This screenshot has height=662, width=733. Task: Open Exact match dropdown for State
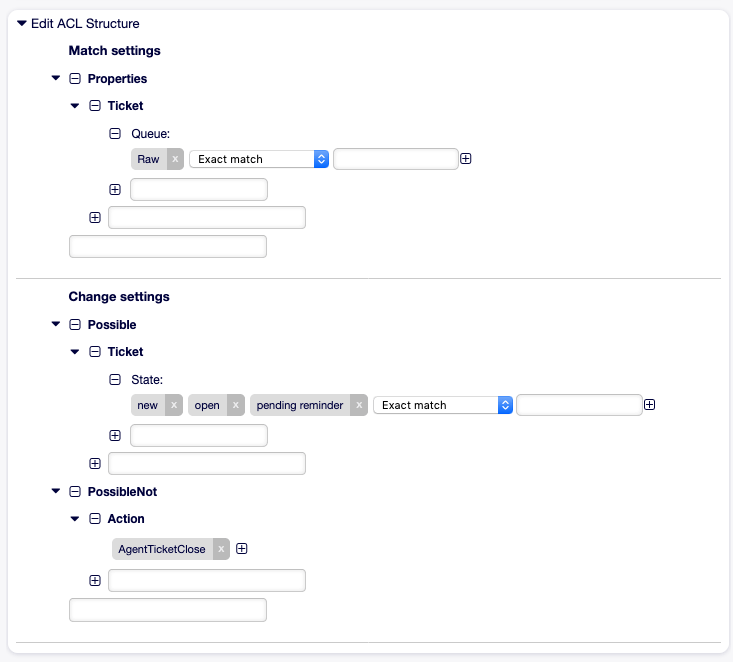443,405
